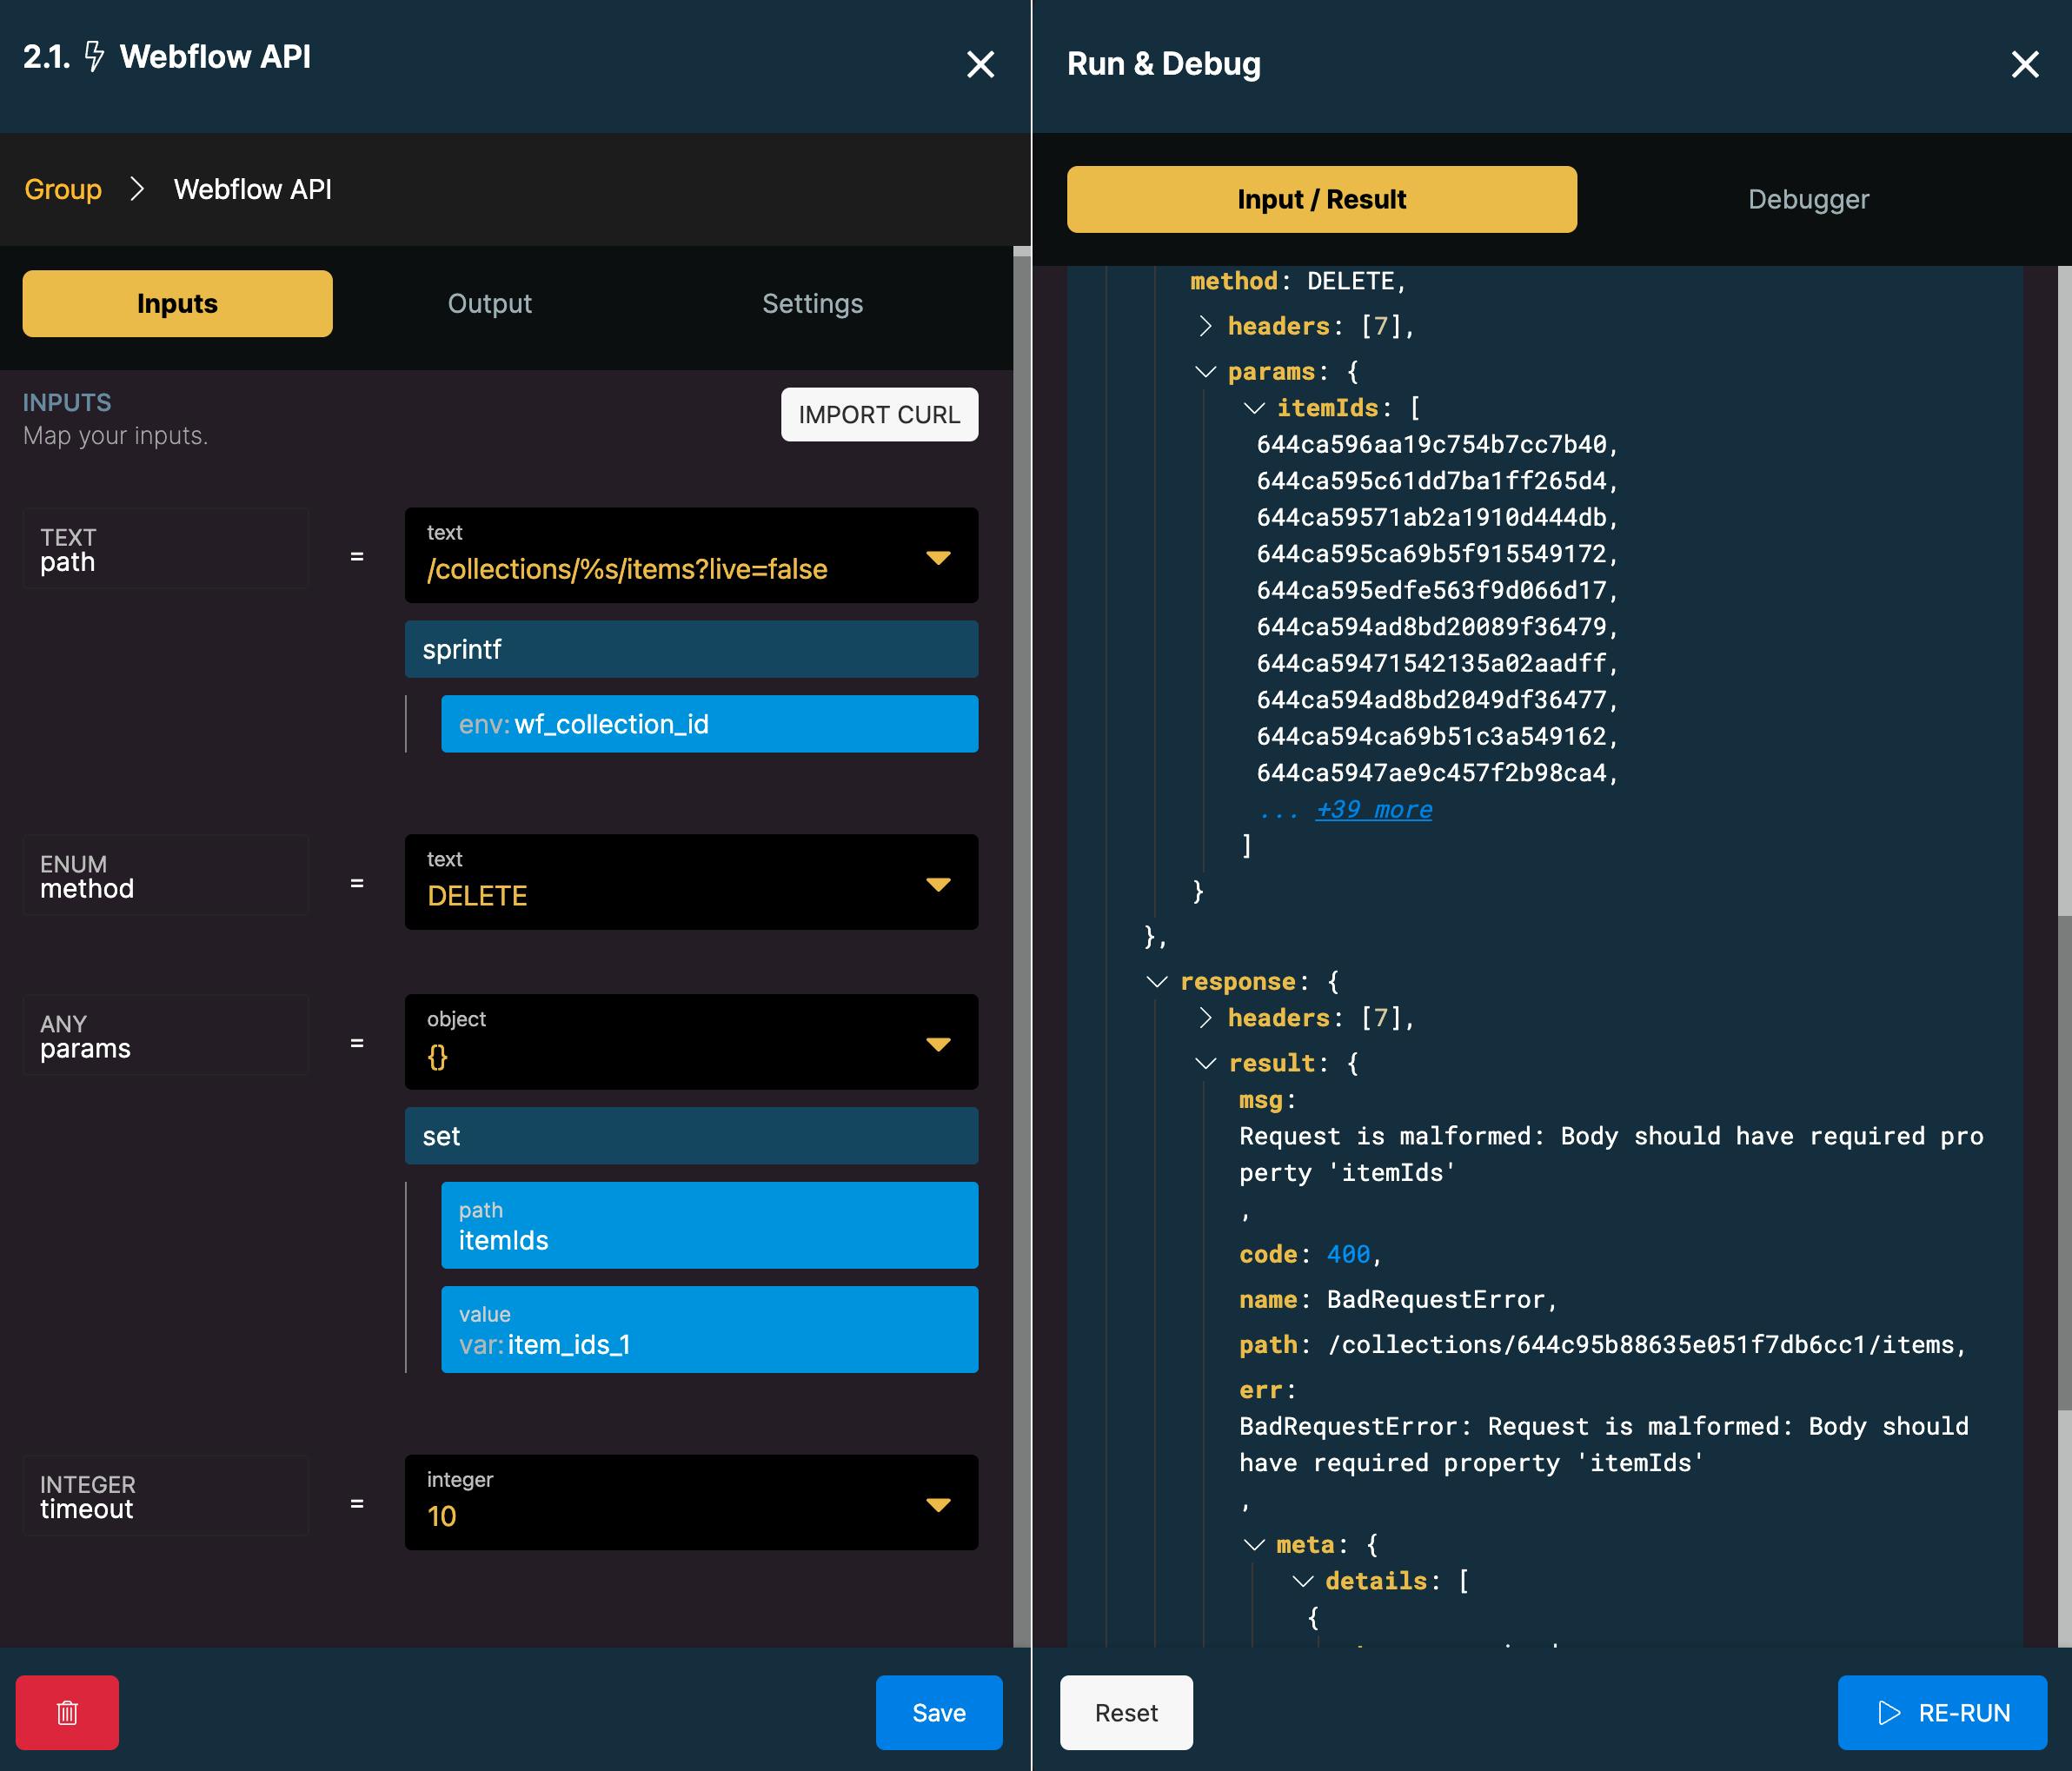
Task: Select item ID 644ca59571ab2a1910d444db
Action: pos(1431,517)
